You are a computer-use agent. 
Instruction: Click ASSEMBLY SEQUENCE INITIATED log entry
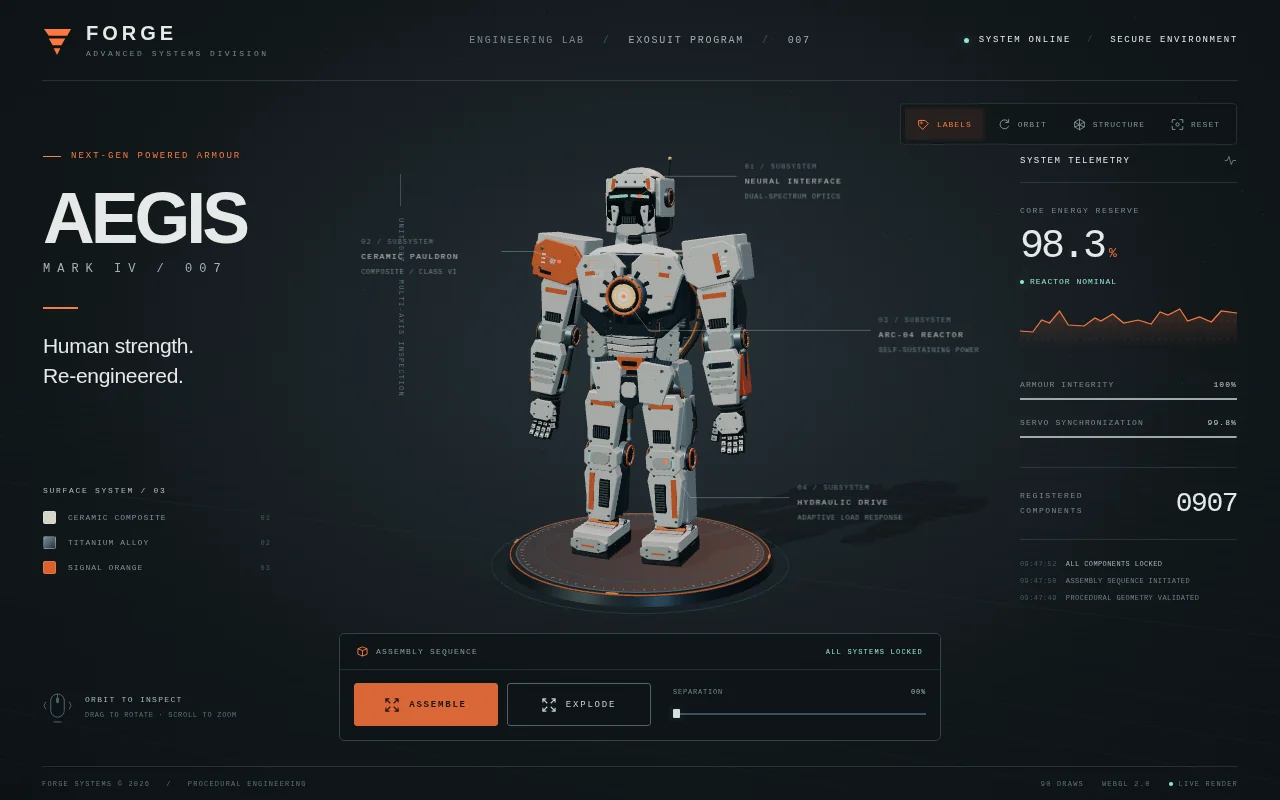1127,581
